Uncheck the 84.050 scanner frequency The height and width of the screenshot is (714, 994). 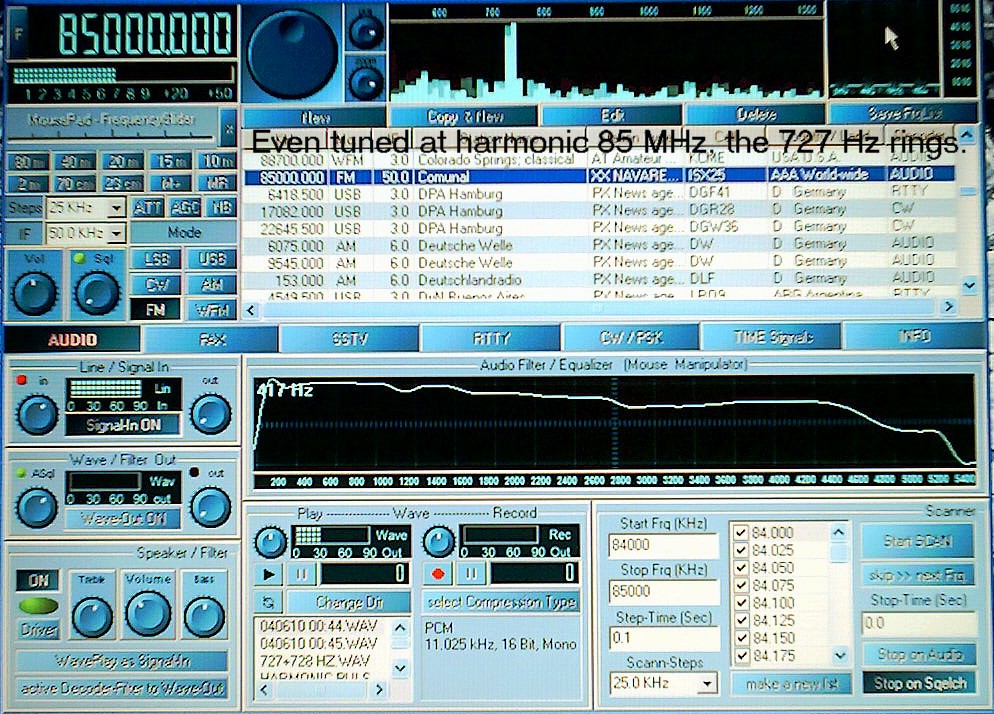tap(741, 568)
